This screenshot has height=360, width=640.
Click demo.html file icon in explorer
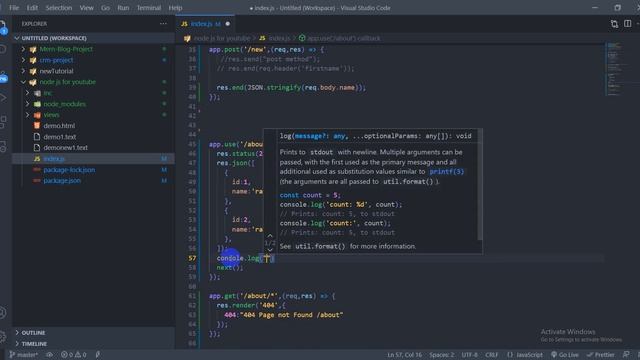click(37, 126)
